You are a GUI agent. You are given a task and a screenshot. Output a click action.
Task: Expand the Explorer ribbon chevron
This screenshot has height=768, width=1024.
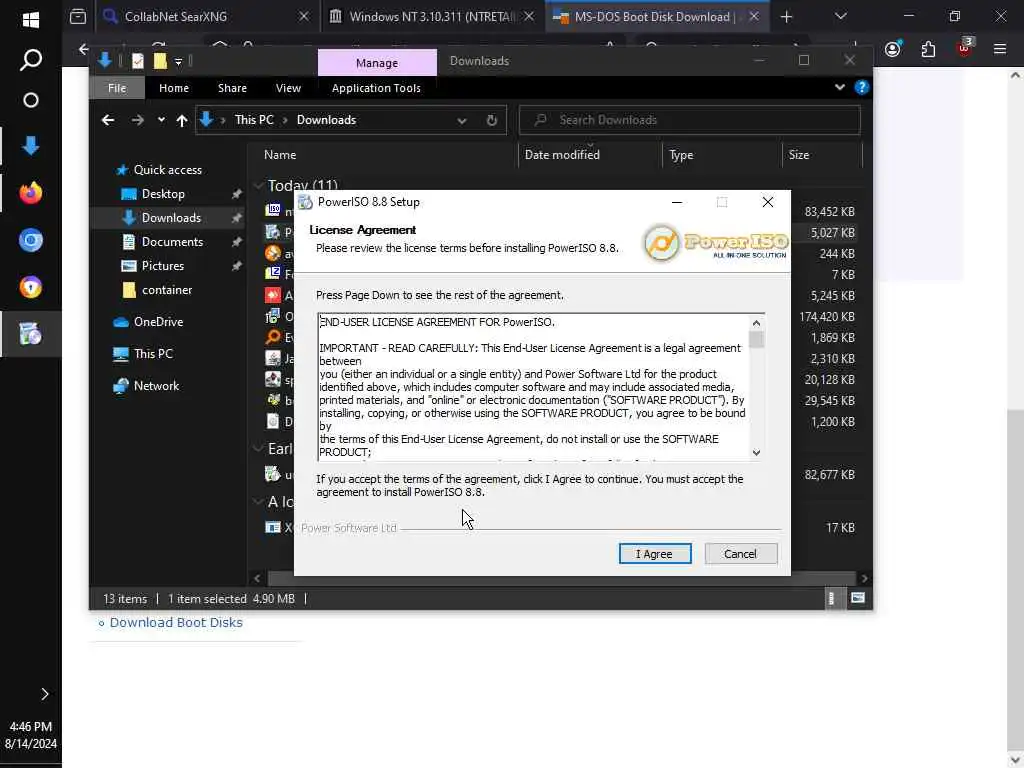pyautogui.click(x=840, y=88)
